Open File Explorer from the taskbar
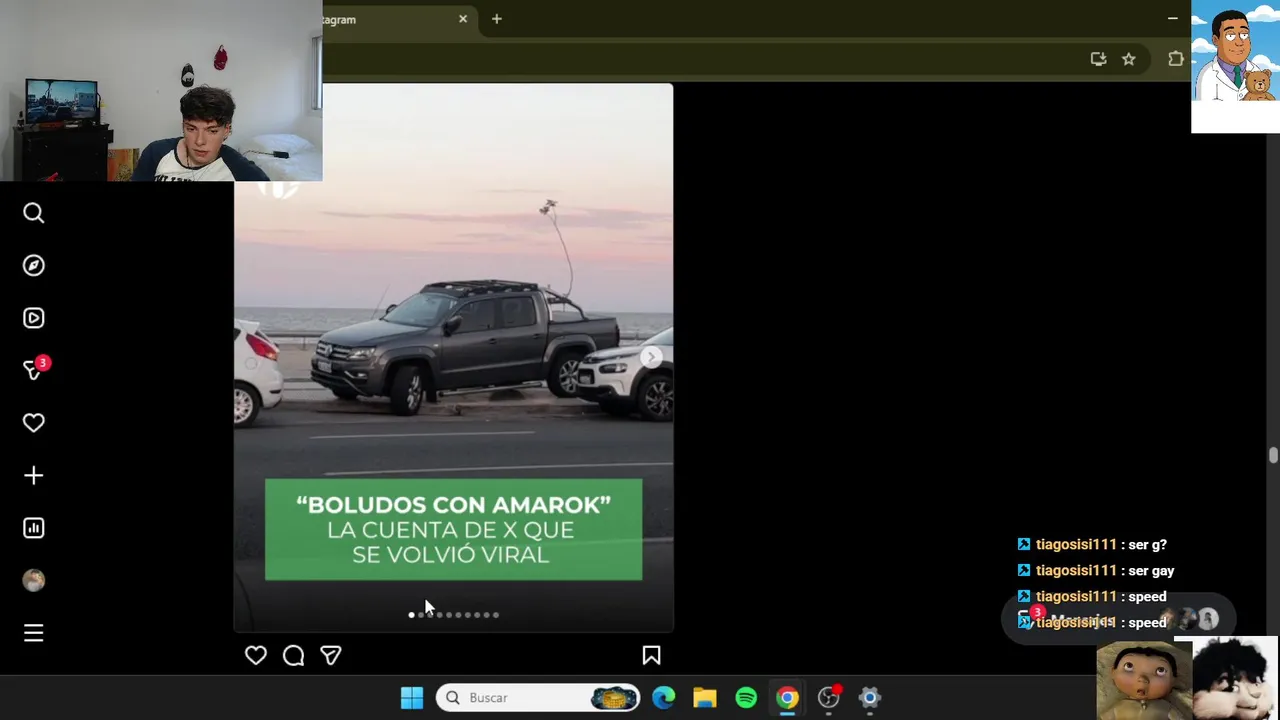 pyautogui.click(x=705, y=698)
